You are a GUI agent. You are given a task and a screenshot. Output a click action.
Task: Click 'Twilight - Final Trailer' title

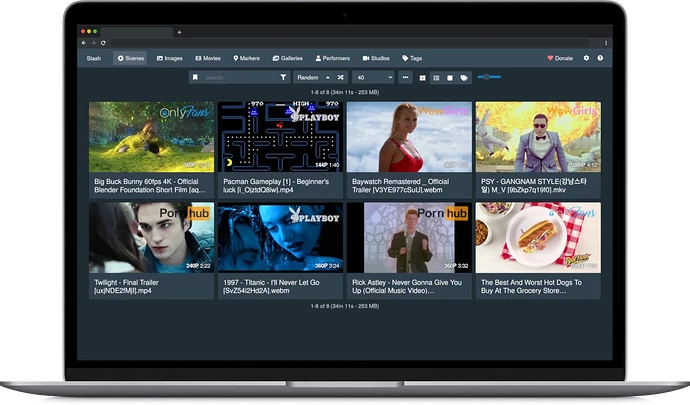coord(126,287)
